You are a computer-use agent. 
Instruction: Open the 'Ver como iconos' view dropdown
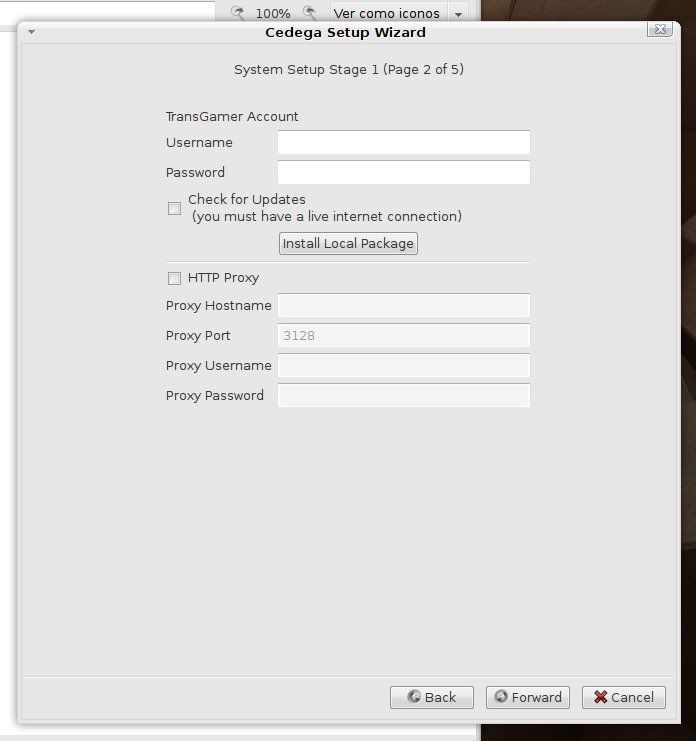(399, 13)
